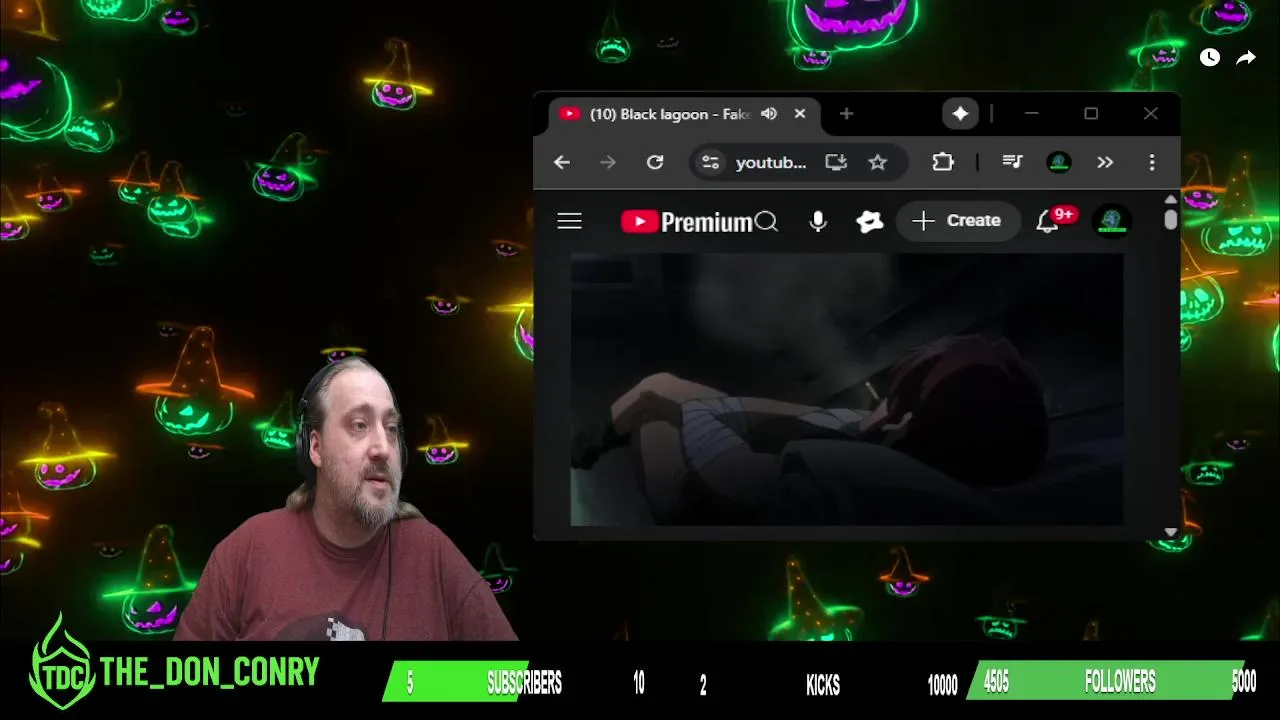Go back with the browser back arrow
The width and height of the screenshot is (1280, 720).
pos(562,162)
